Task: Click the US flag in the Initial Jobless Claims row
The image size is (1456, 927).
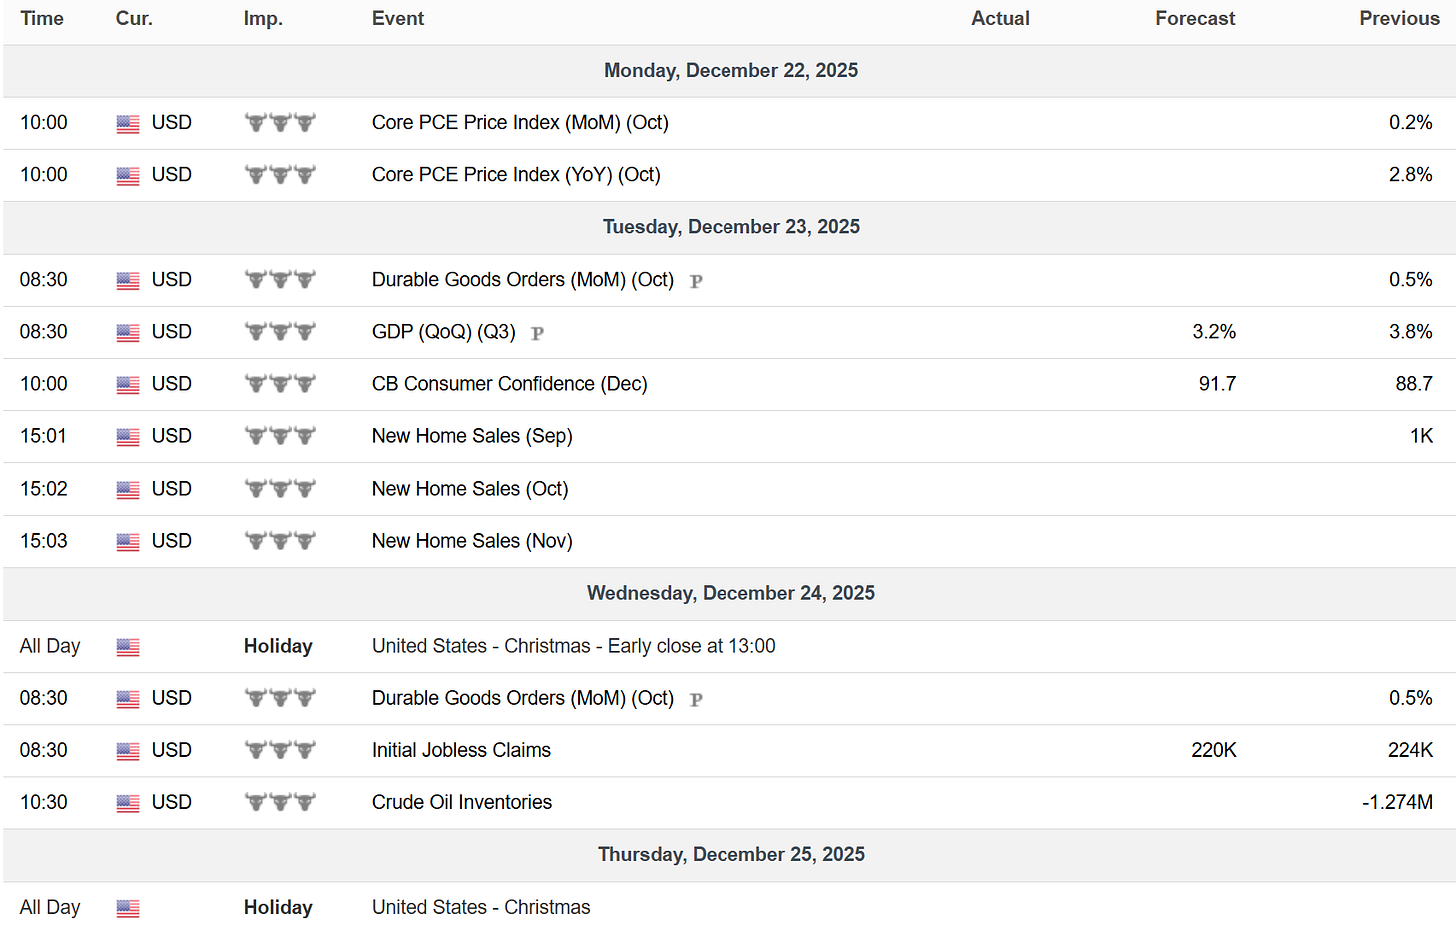Action: pyautogui.click(x=128, y=751)
